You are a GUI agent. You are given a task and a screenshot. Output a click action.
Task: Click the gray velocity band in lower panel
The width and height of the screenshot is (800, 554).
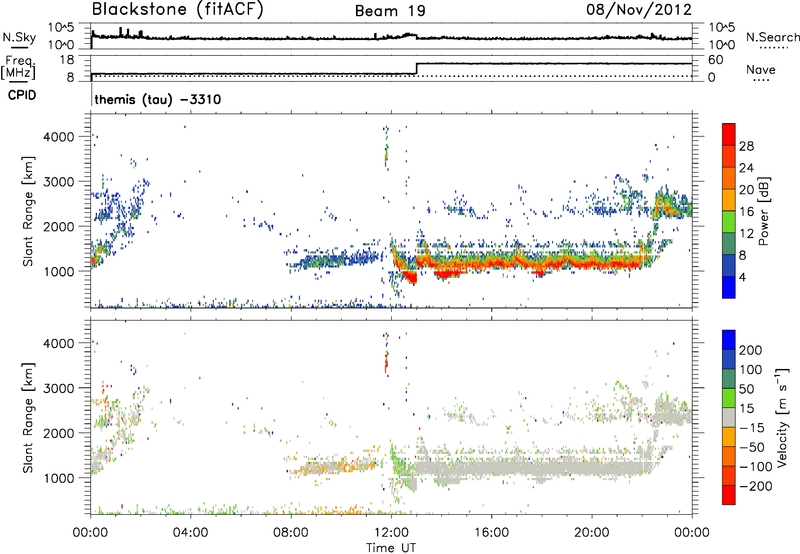point(531,468)
